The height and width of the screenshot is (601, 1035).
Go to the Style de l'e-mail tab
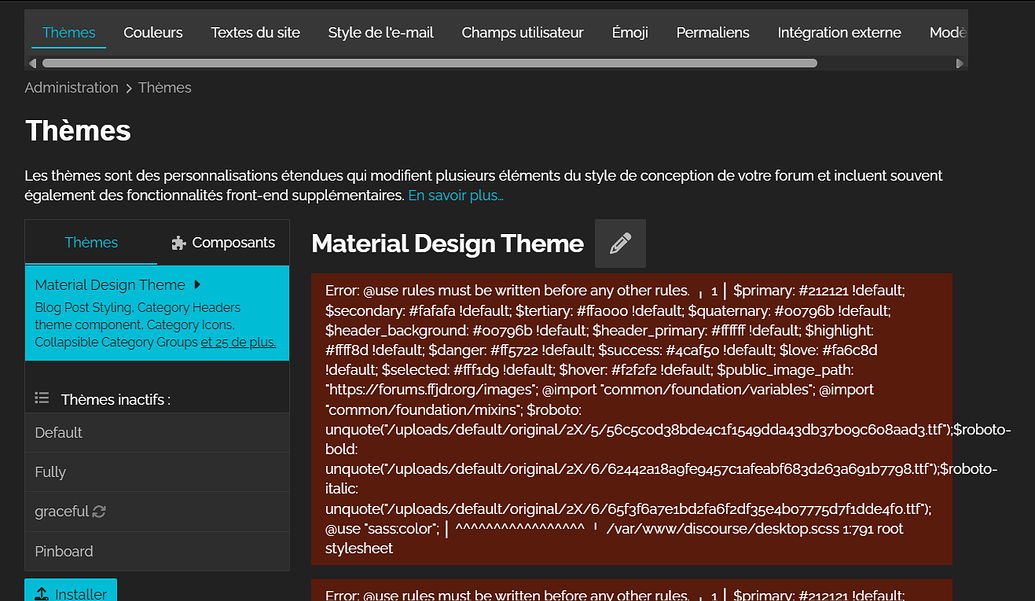point(380,32)
